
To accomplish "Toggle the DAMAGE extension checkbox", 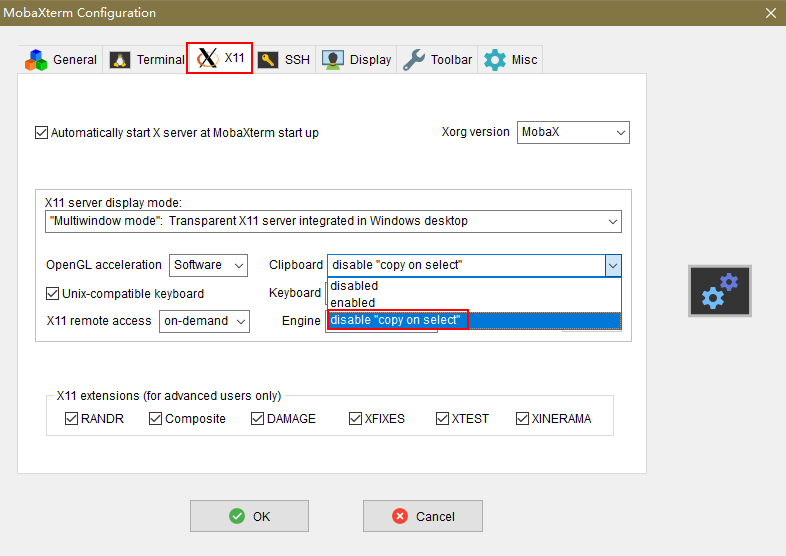I will pyautogui.click(x=257, y=418).
